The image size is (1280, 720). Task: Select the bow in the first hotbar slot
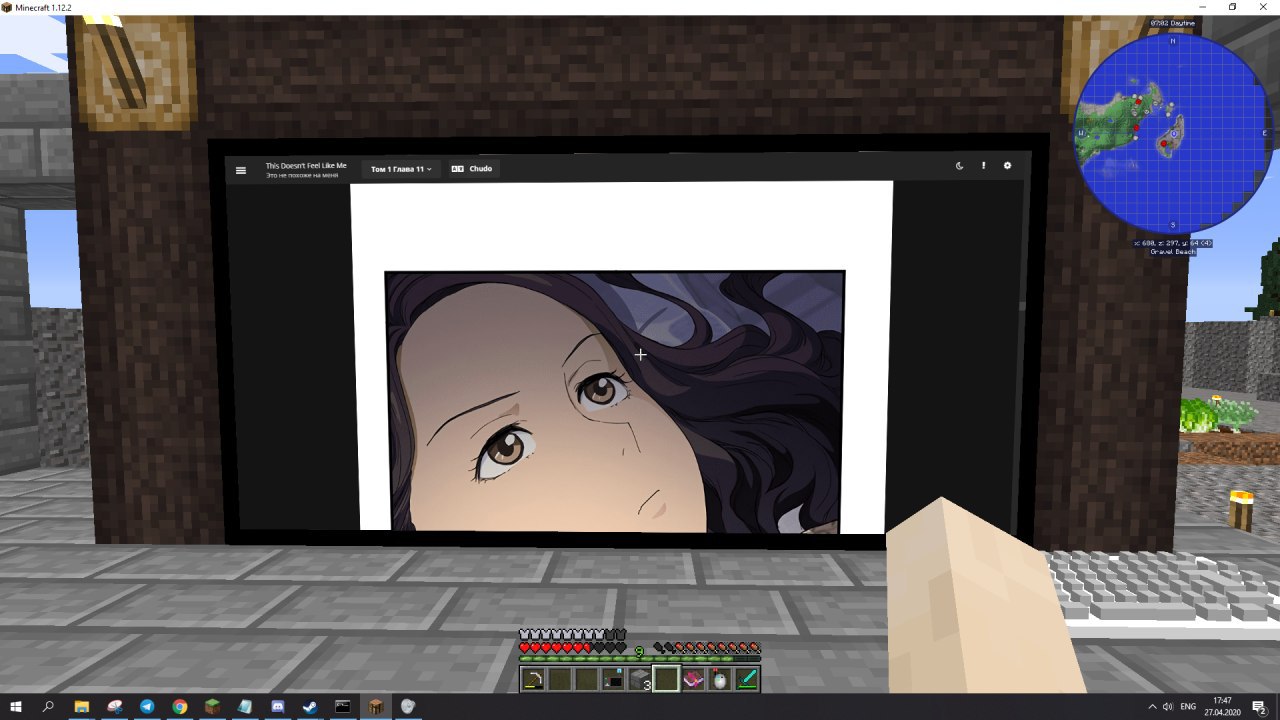tap(533, 680)
